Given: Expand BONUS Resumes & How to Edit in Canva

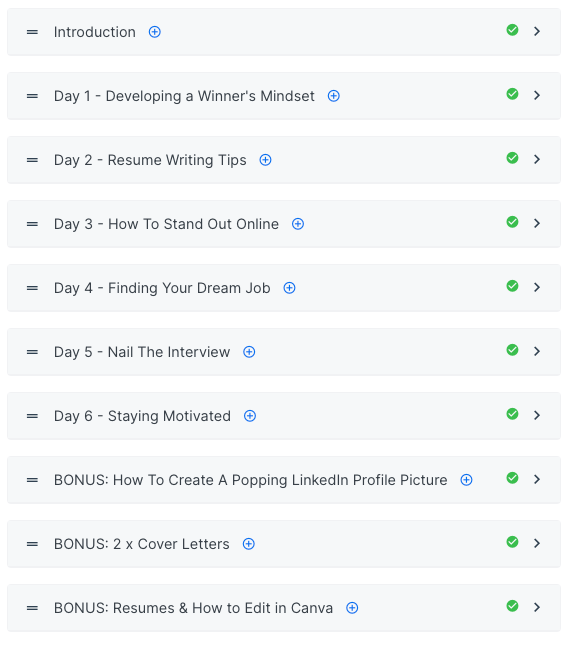Looking at the screenshot, I should coord(537,607).
